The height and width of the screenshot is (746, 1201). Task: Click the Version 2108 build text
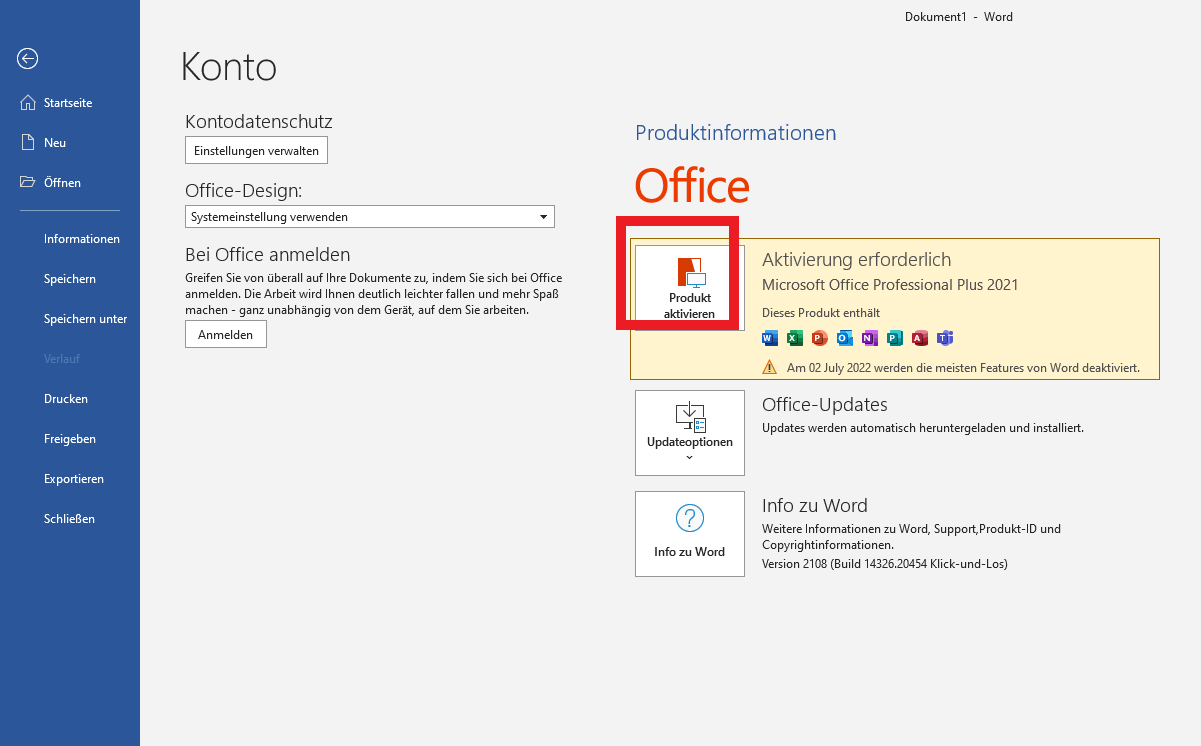885,564
